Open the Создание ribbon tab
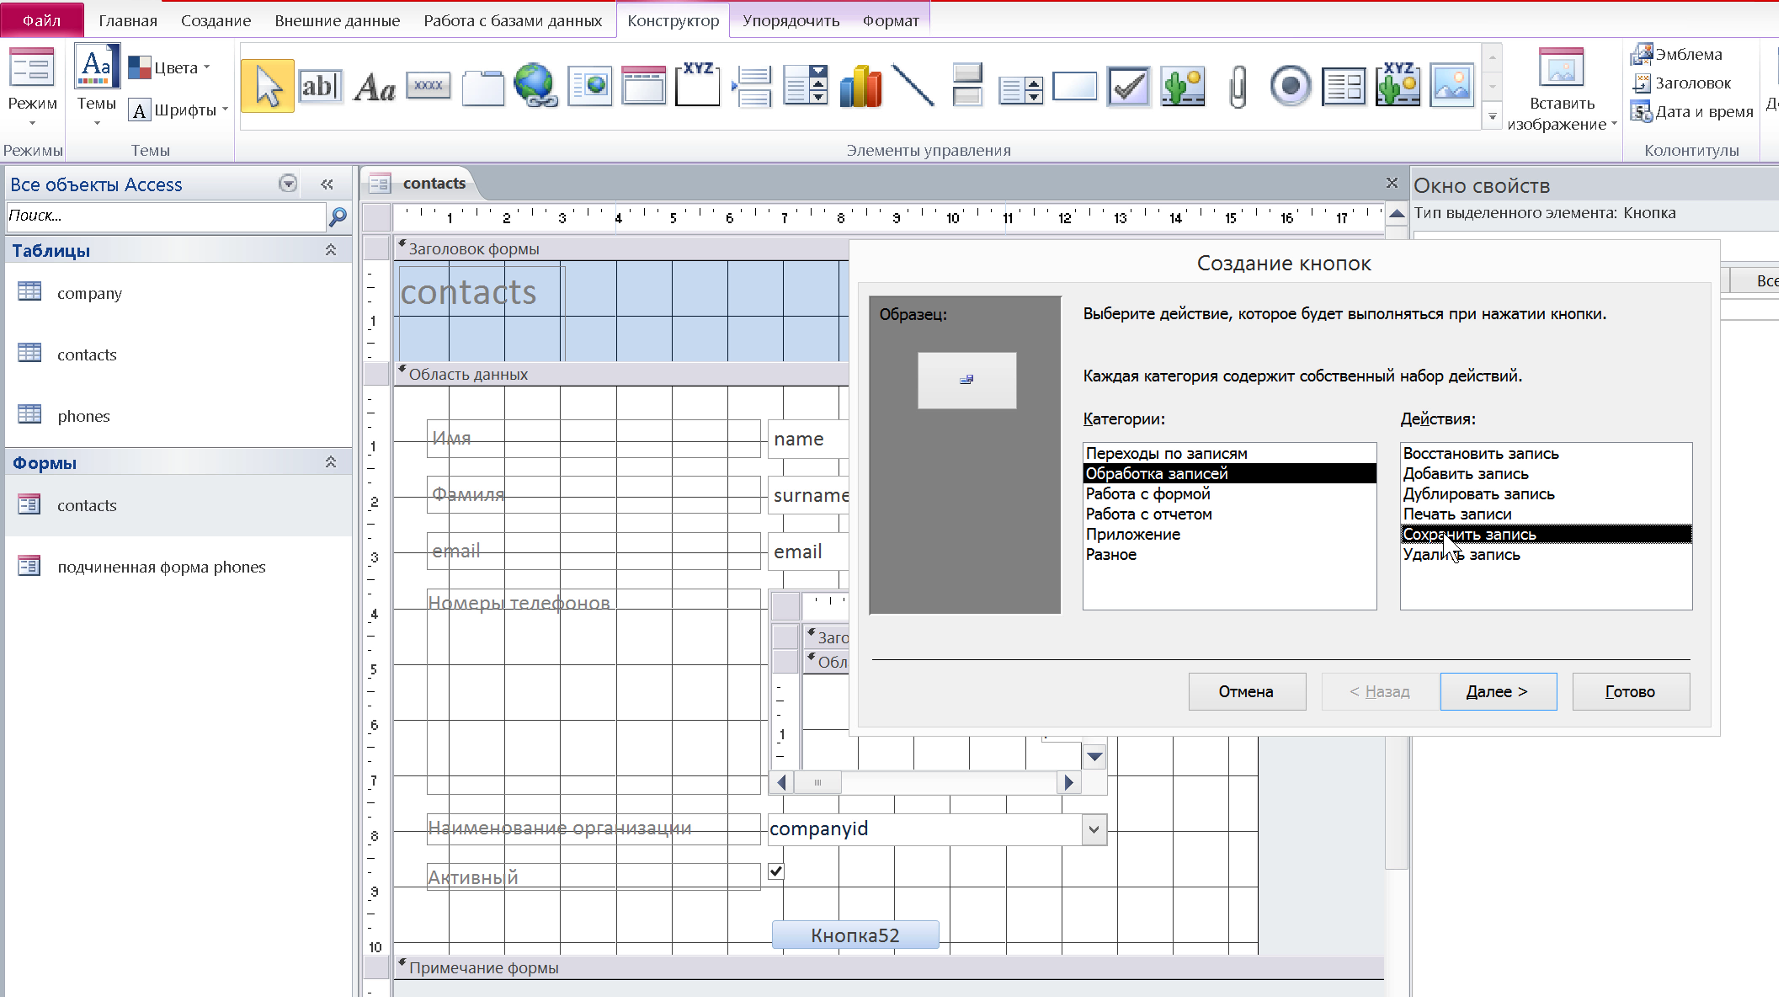Viewport: 1779px width, 997px height. coord(216,20)
